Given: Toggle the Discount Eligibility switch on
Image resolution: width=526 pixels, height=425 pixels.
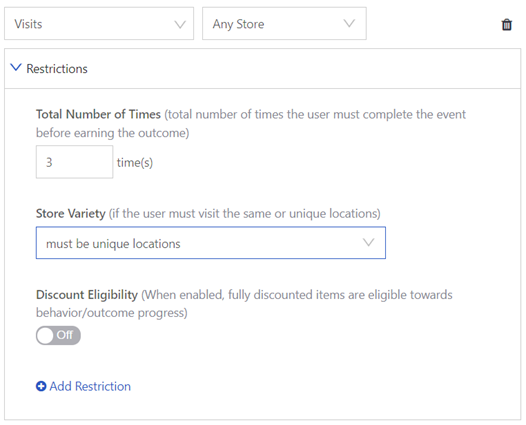Looking at the screenshot, I should point(58,335).
